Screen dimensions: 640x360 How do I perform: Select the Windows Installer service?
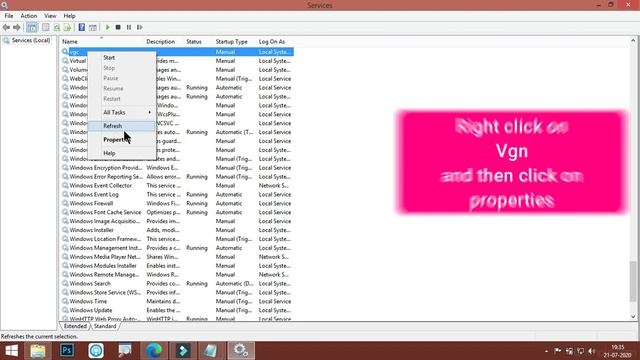(177, 230)
